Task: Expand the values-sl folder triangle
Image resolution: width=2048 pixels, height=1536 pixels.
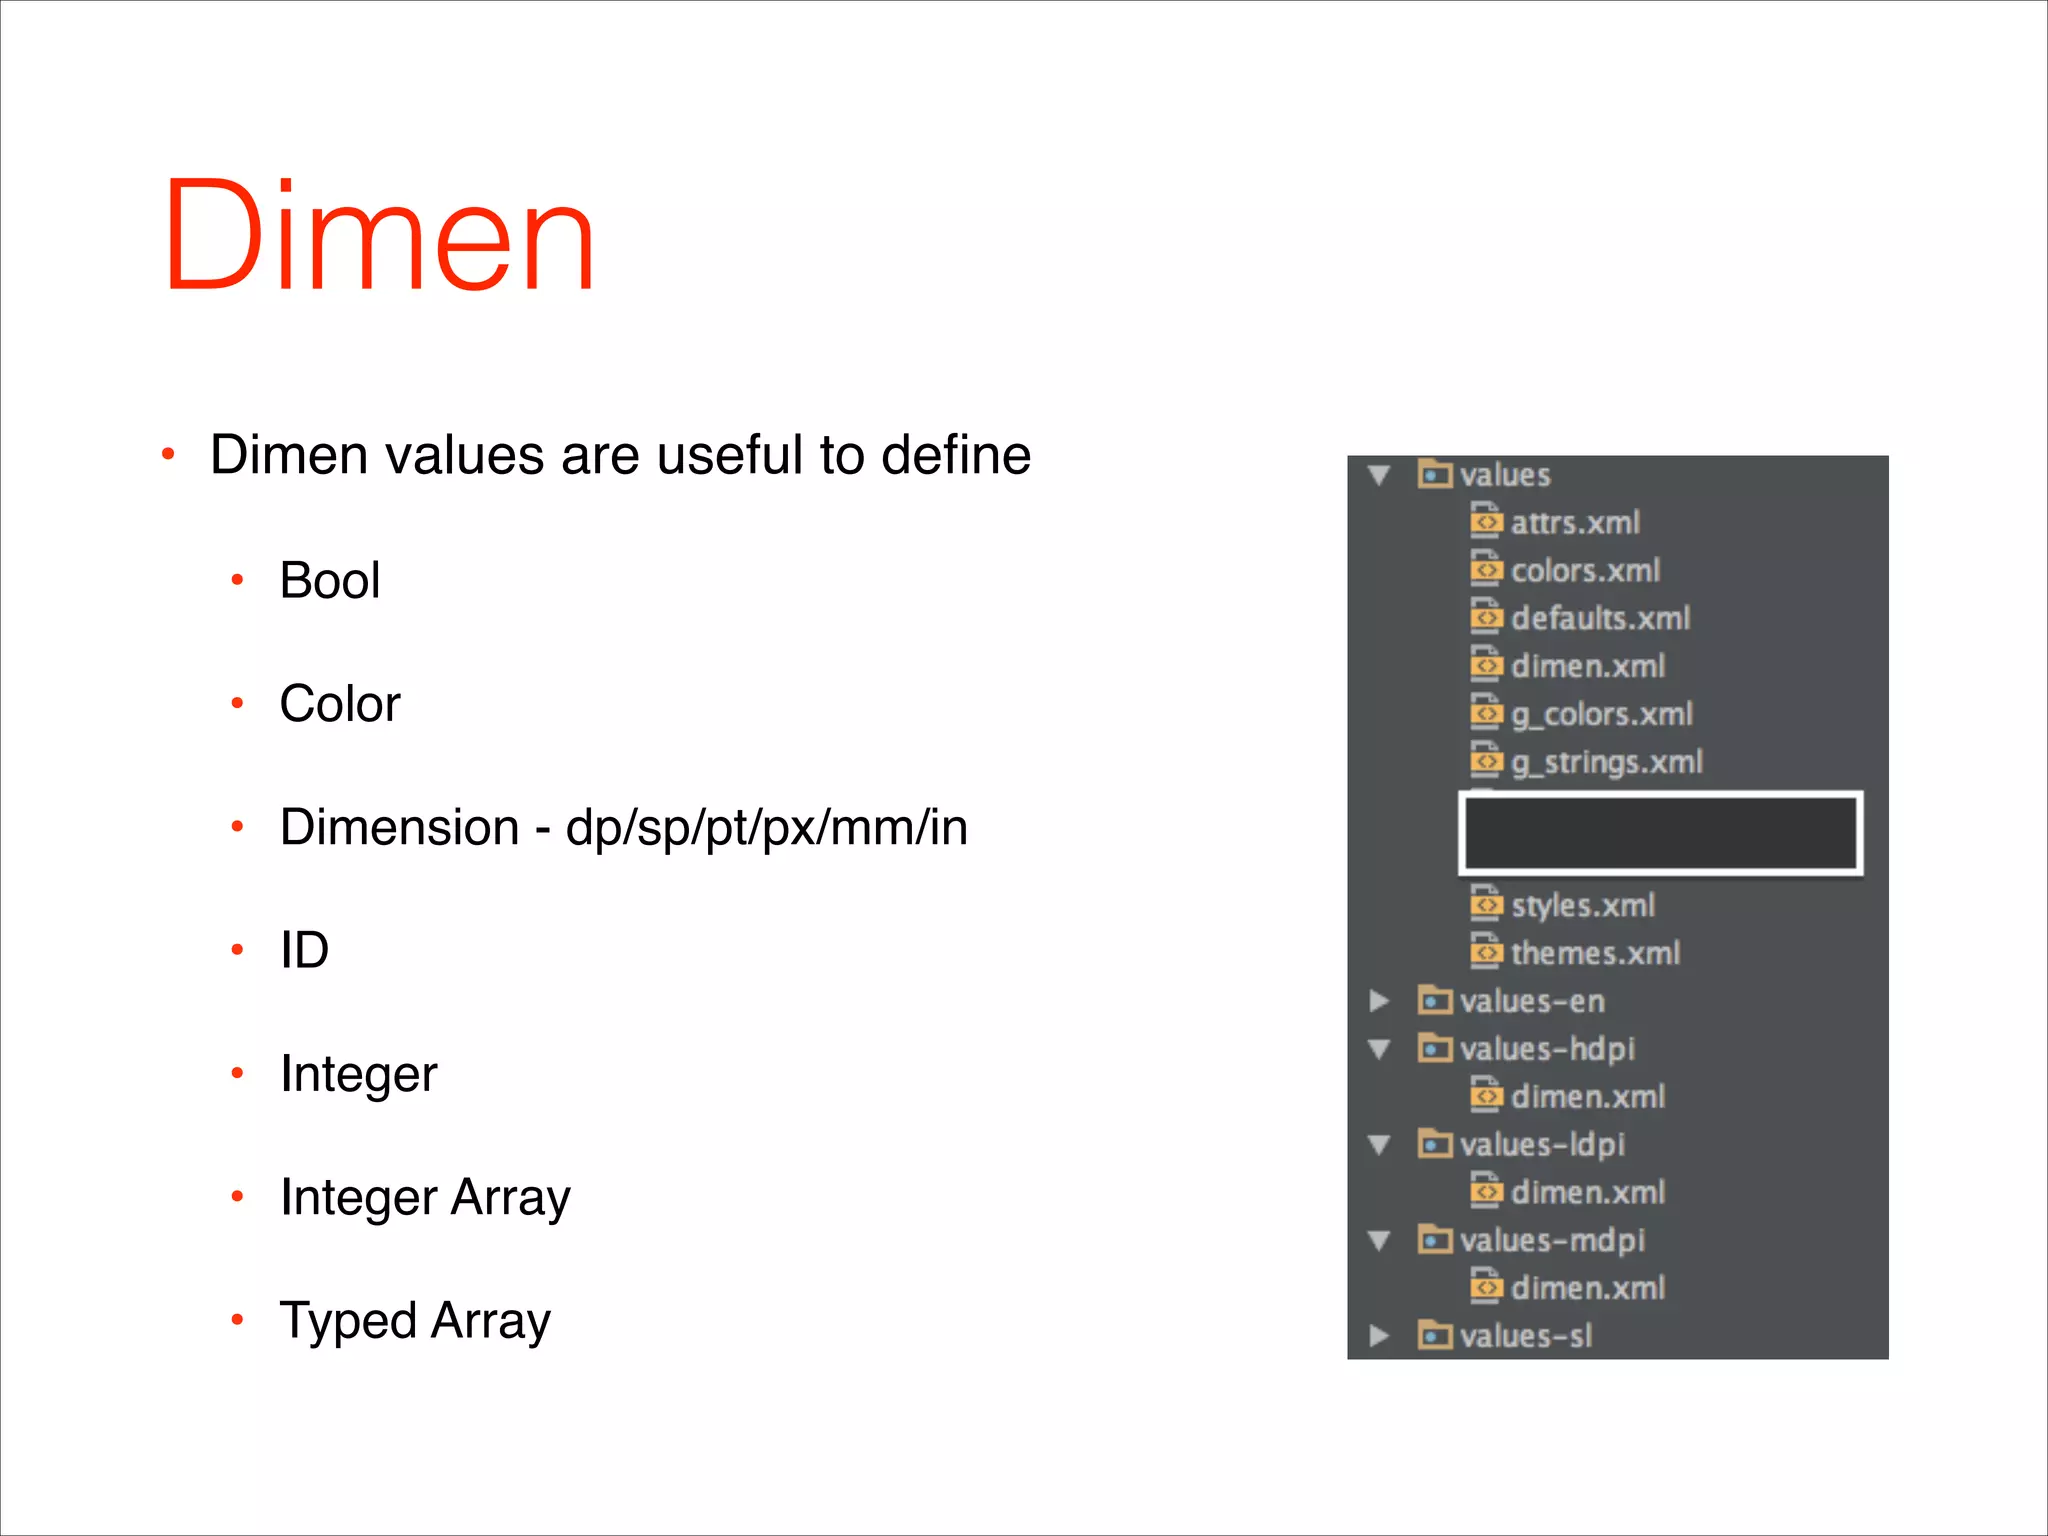Action: (1380, 1336)
